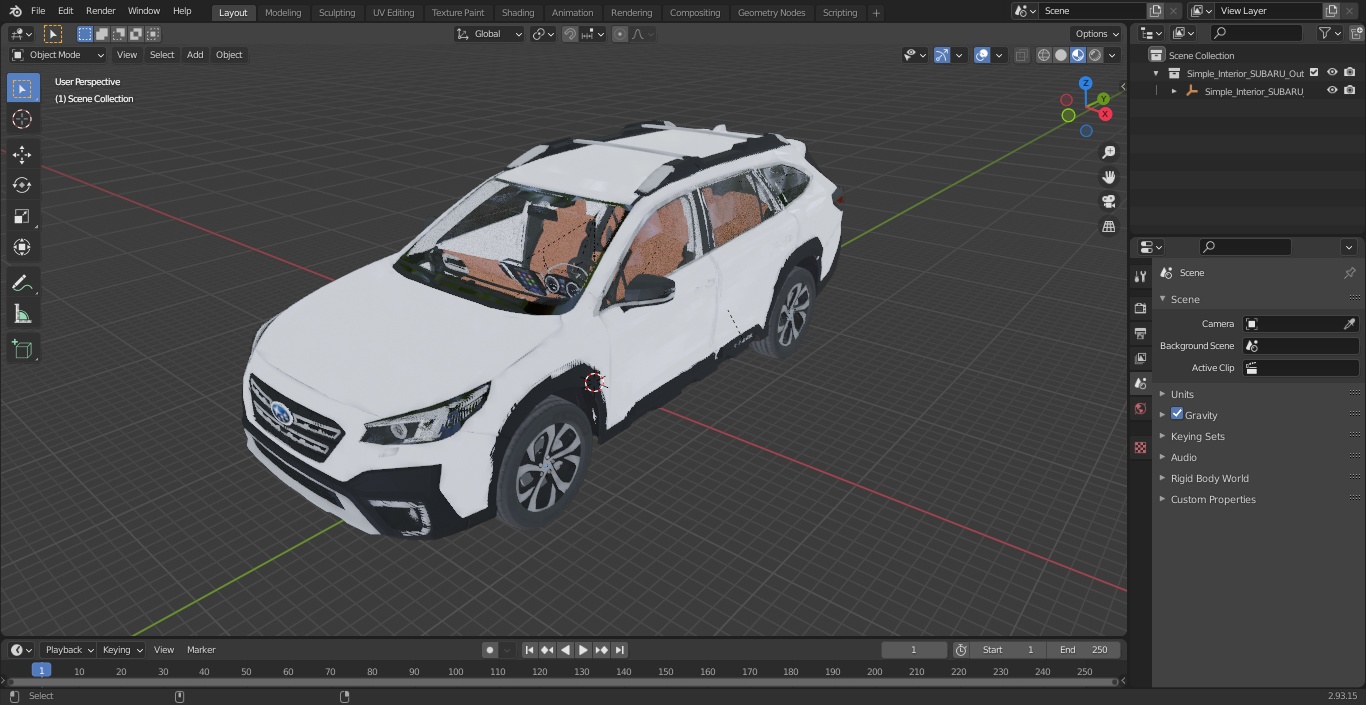
Task: Select the Annotate tool
Action: click(x=22, y=284)
